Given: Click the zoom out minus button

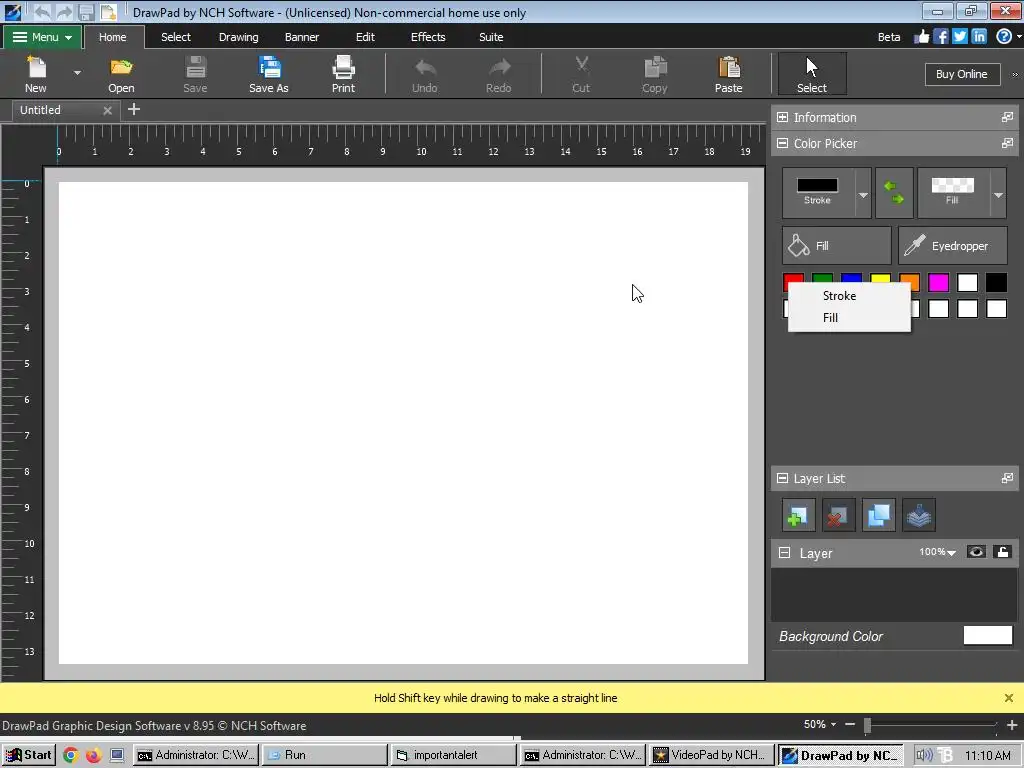Looking at the screenshot, I should pyautogui.click(x=850, y=724).
